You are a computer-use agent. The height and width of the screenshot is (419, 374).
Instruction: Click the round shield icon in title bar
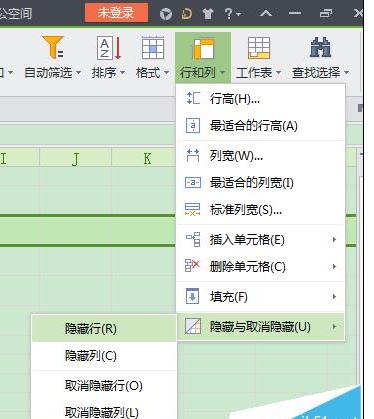[x=166, y=14]
